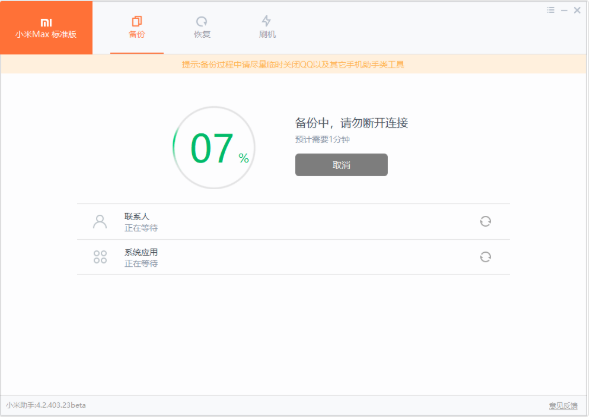This screenshot has height=418, width=589.
Task: Select the 联系人 row label
Action: tap(137, 216)
